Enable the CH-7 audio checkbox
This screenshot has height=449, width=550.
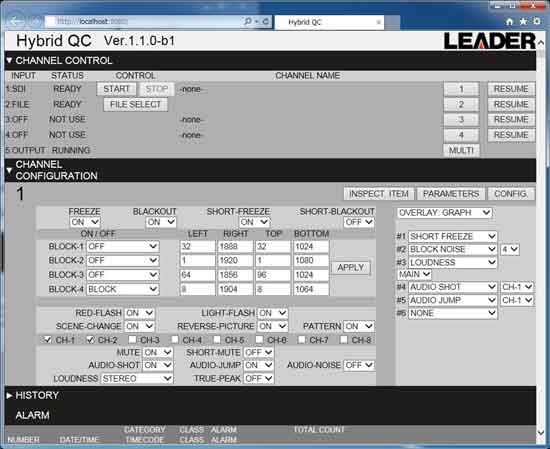301,340
